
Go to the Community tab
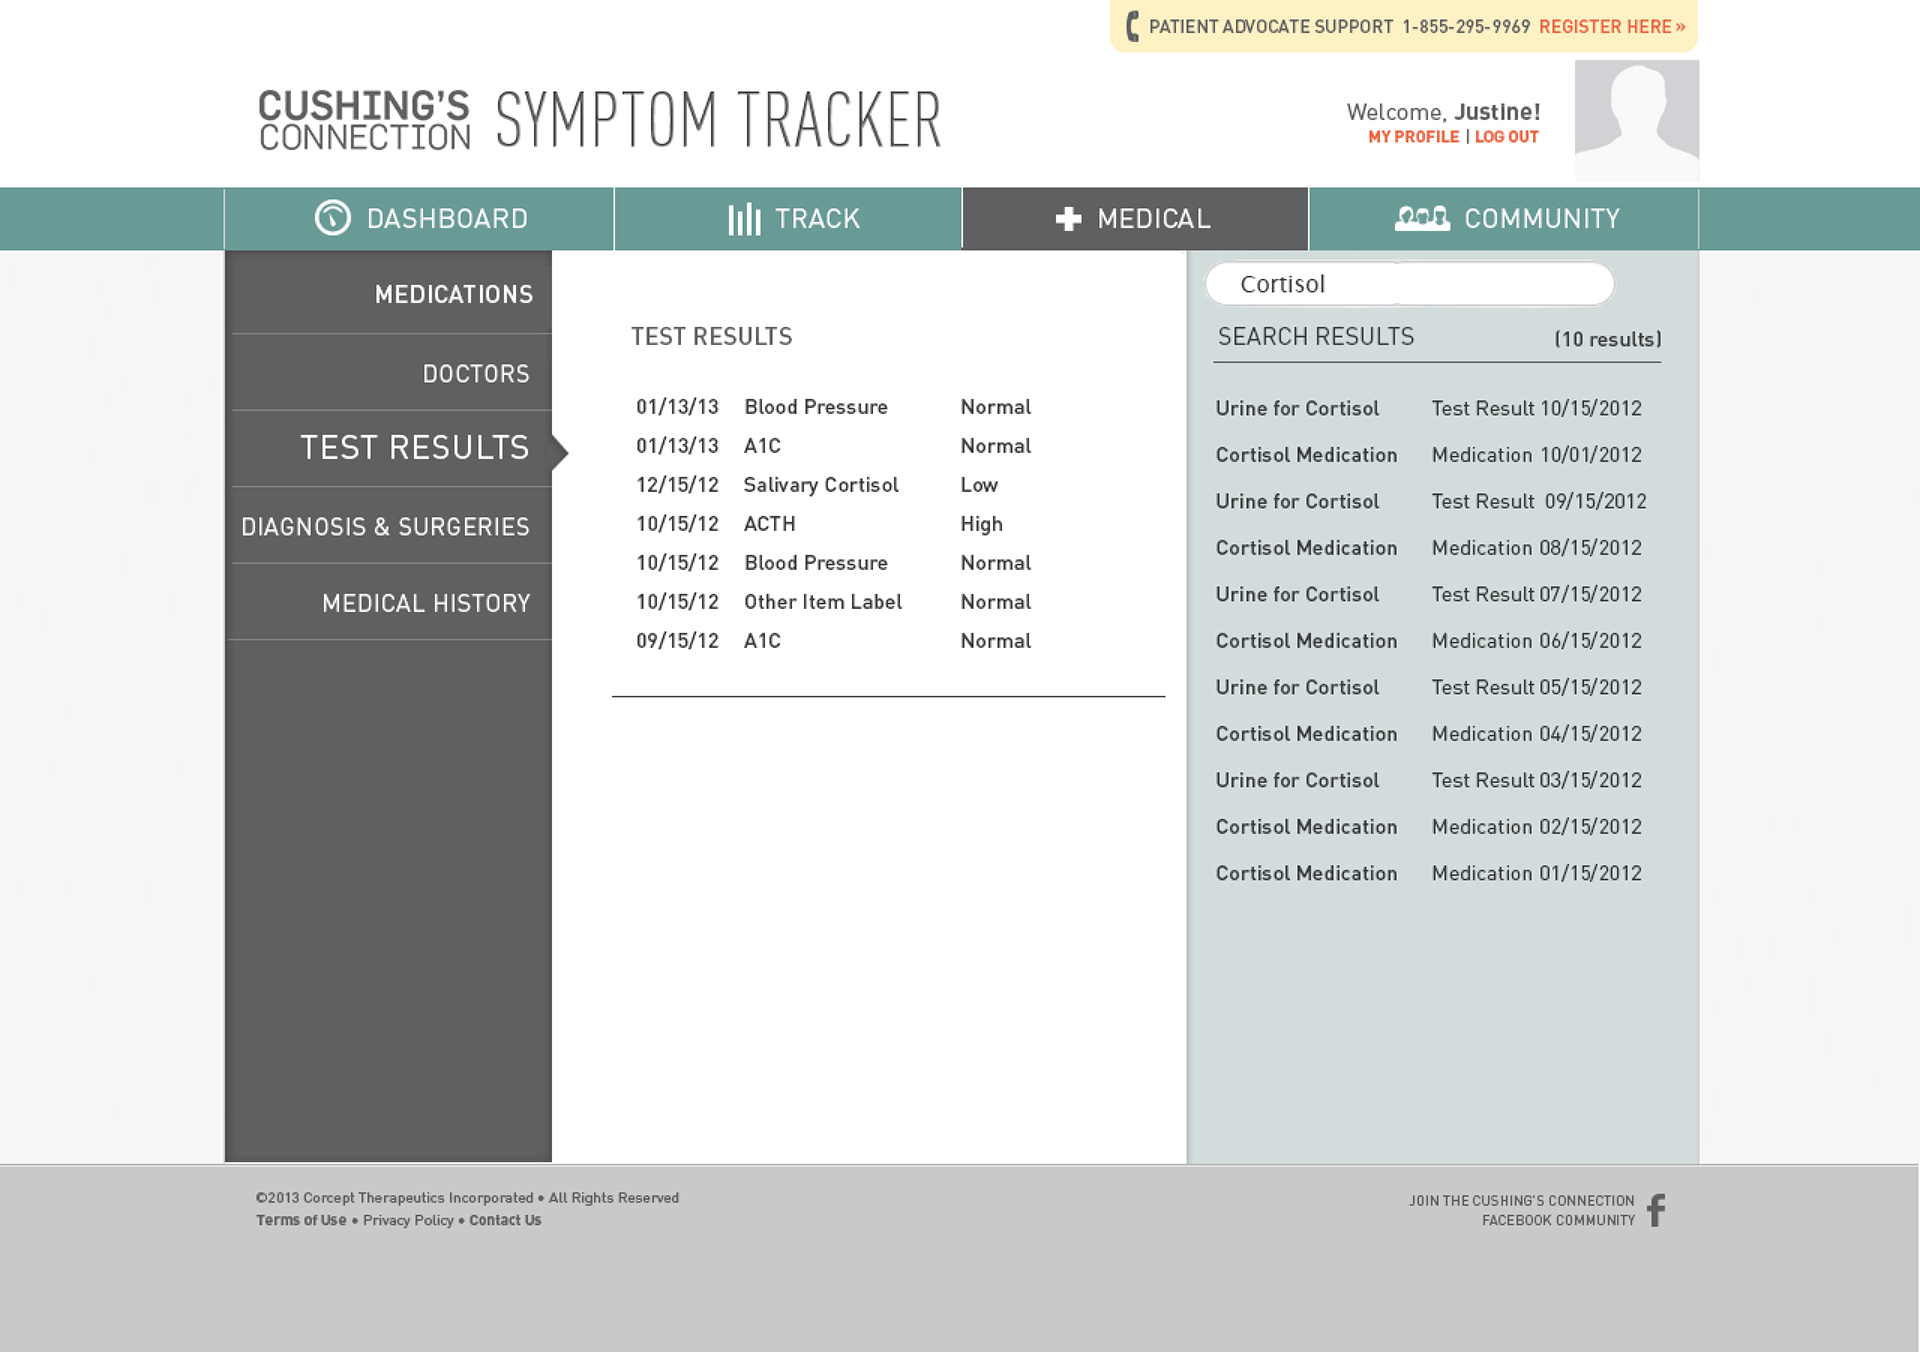coord(1504,218)
